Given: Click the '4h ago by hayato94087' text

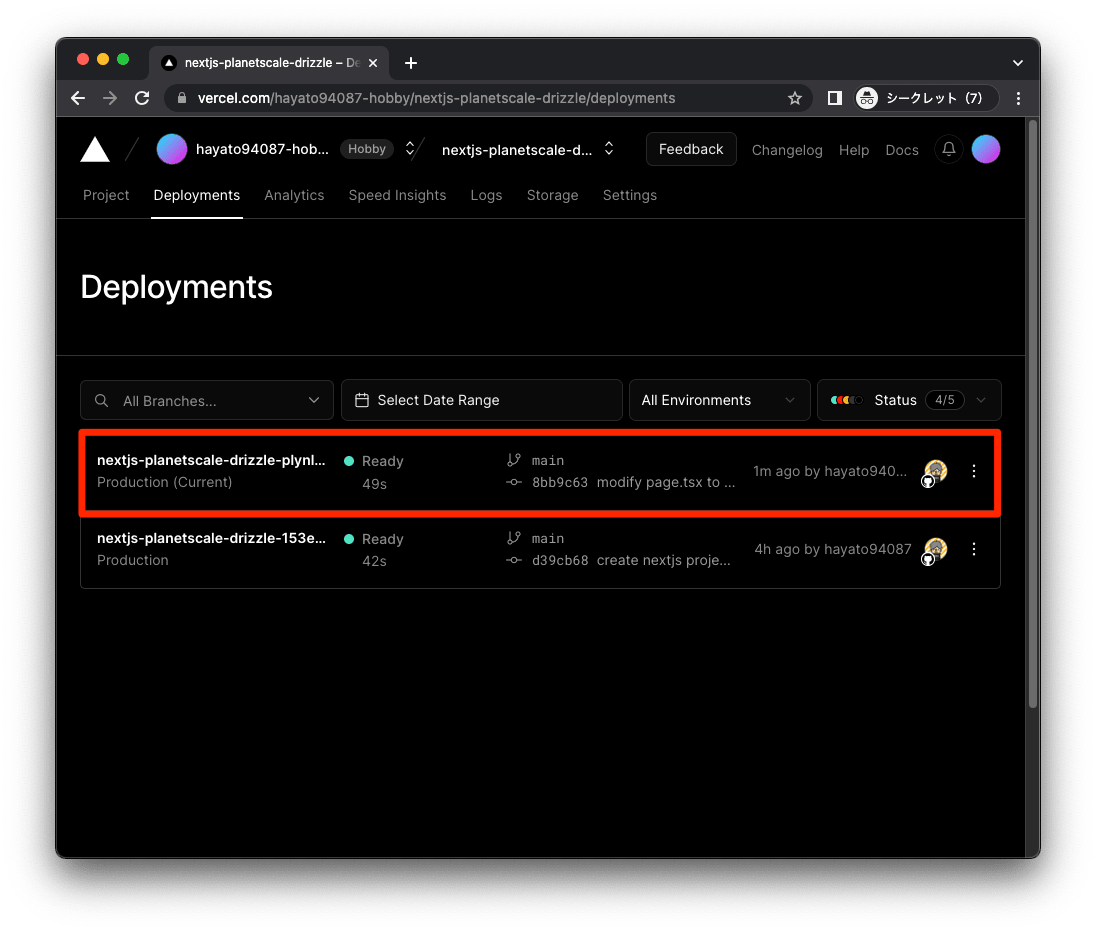Looking at the screenshot, I should 832,550.
